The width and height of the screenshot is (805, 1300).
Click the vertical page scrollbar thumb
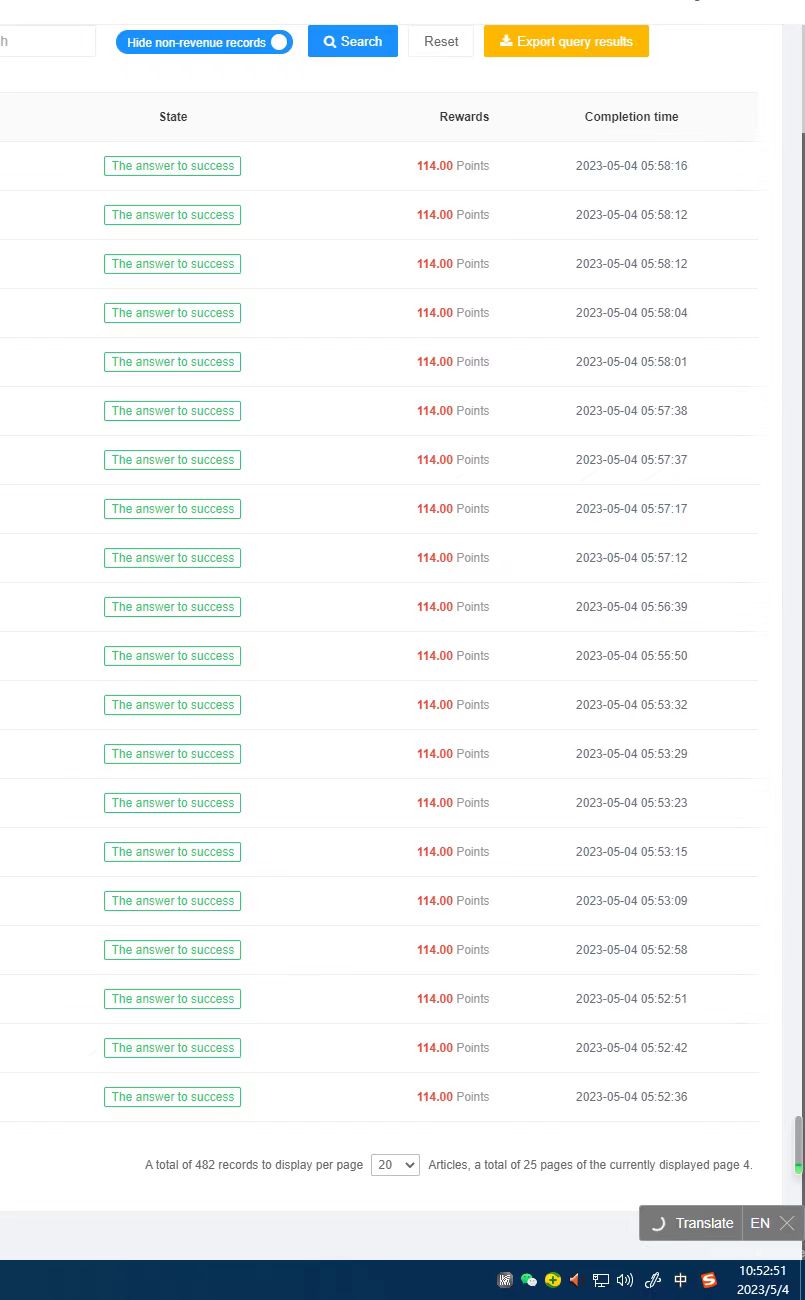798,1142
